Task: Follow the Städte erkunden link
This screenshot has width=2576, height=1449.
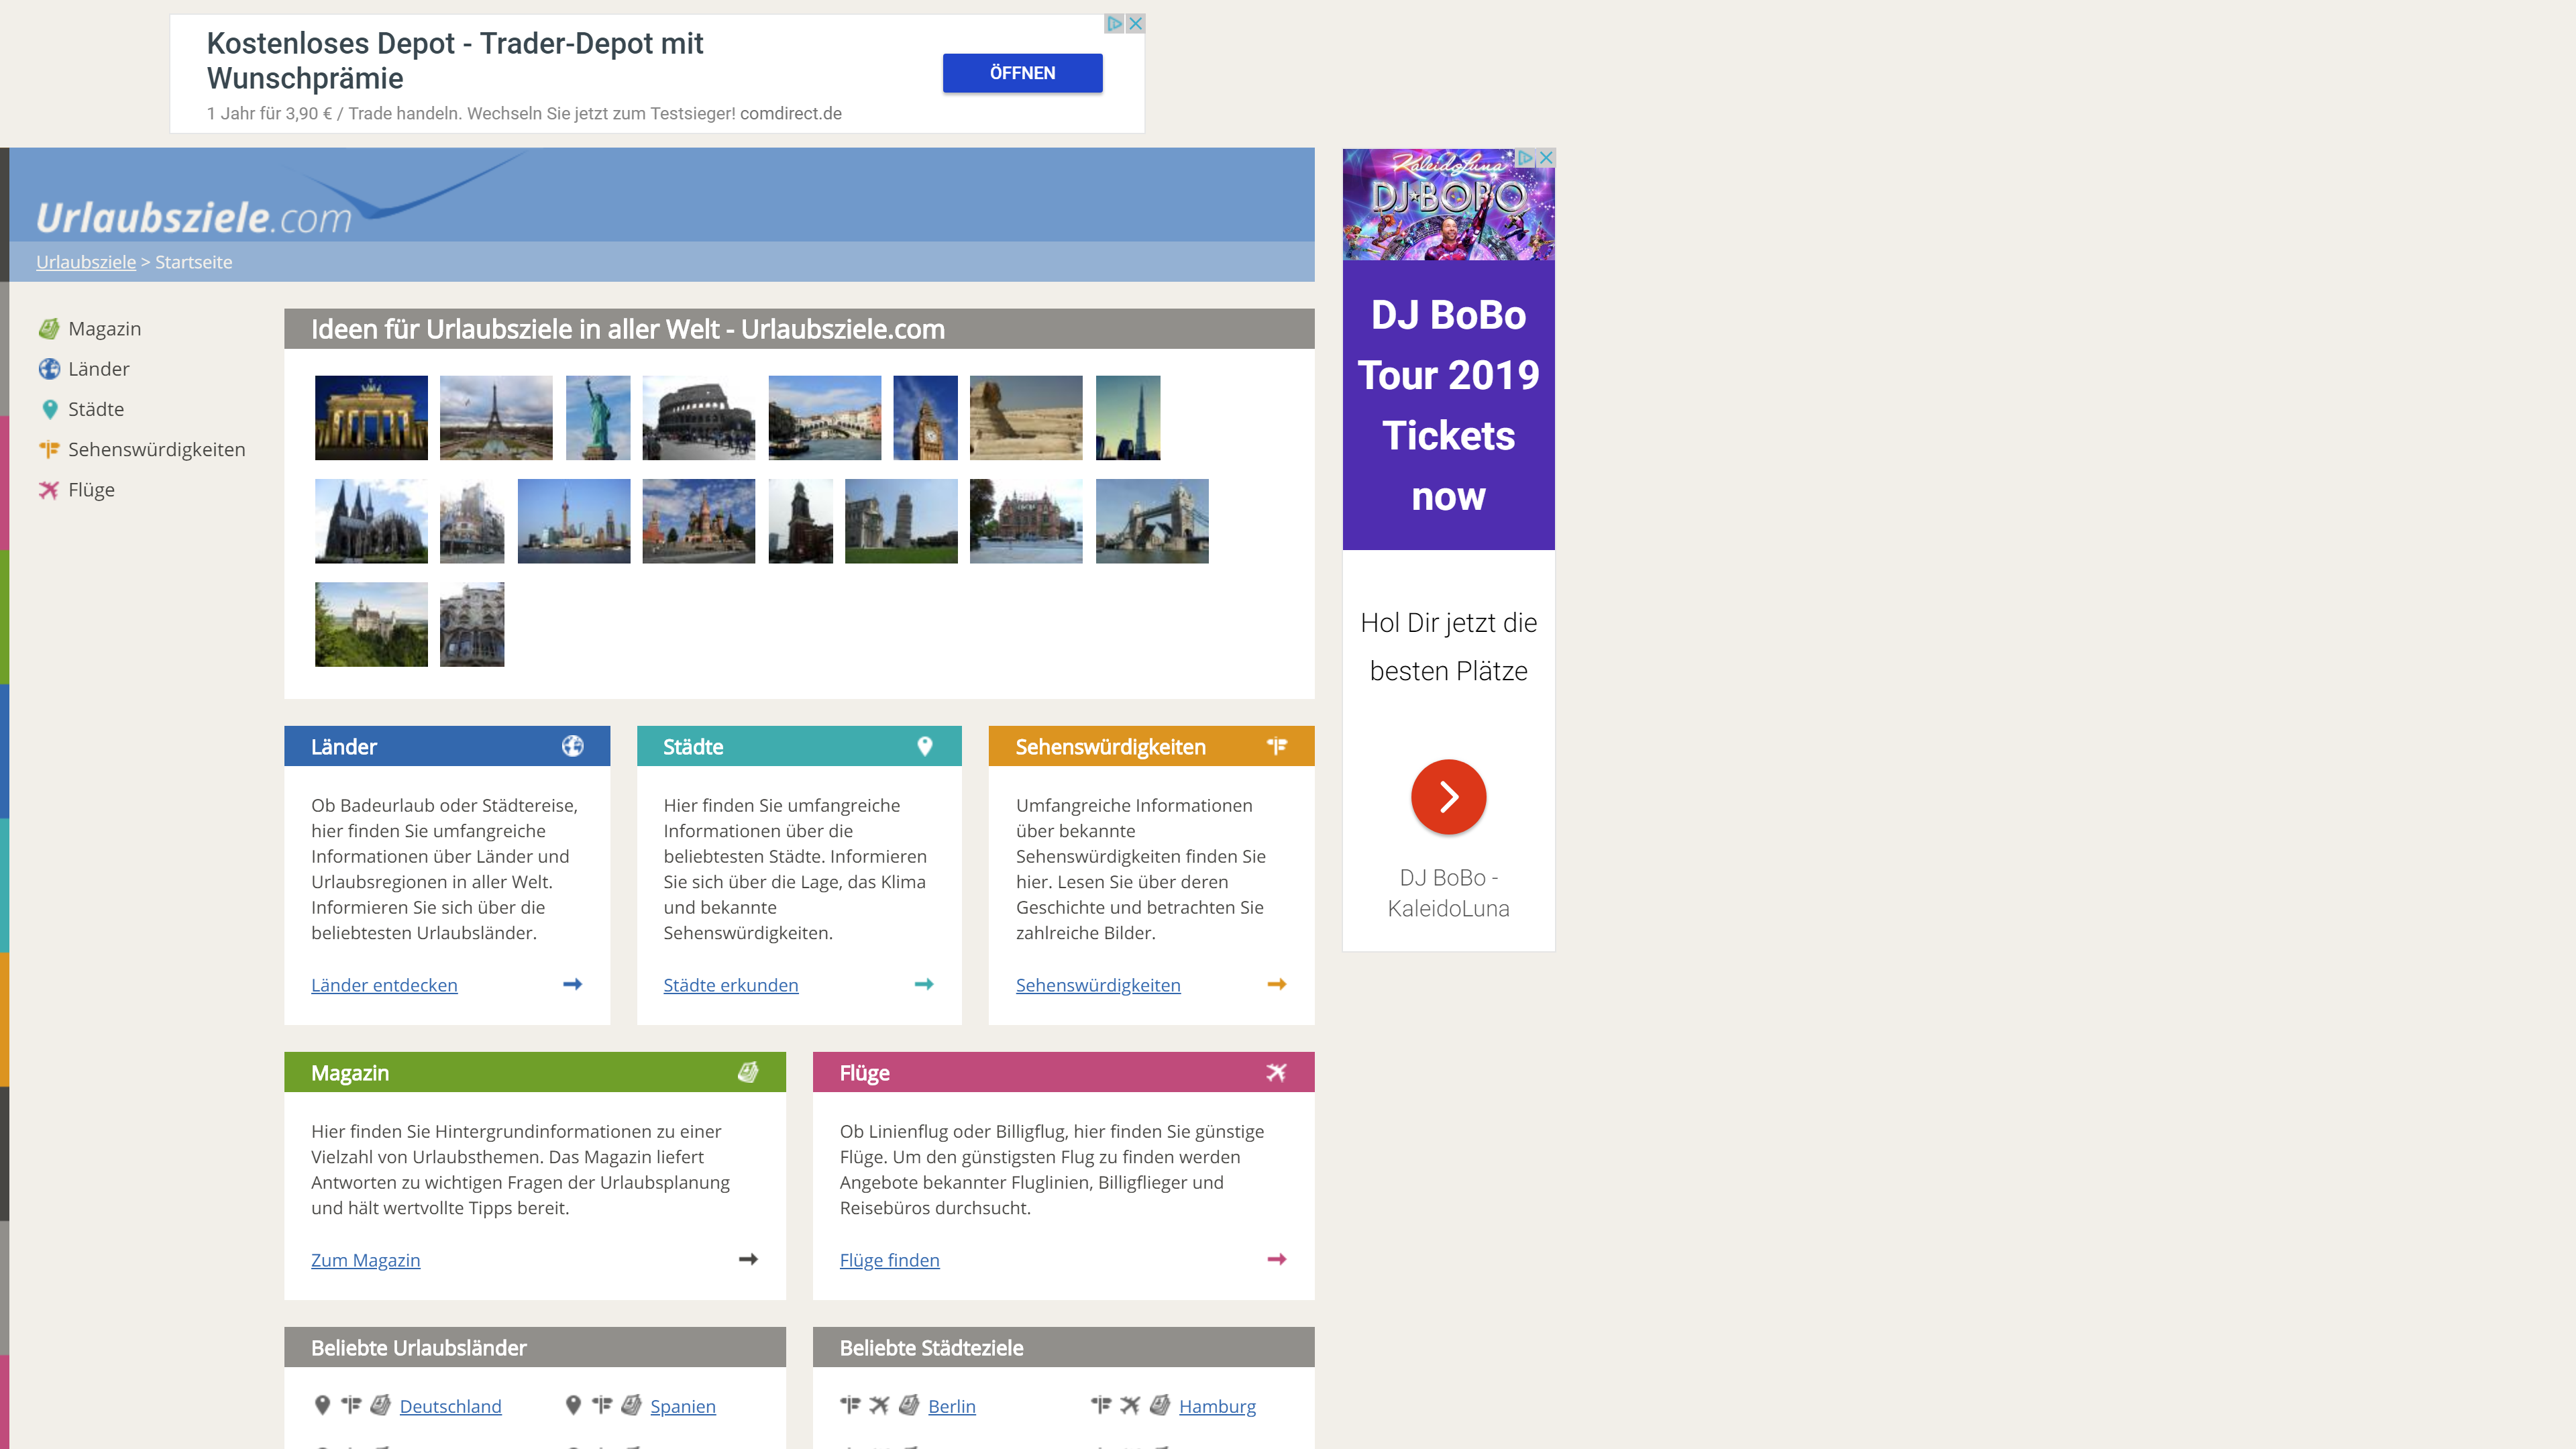Action: click(730, 986)
